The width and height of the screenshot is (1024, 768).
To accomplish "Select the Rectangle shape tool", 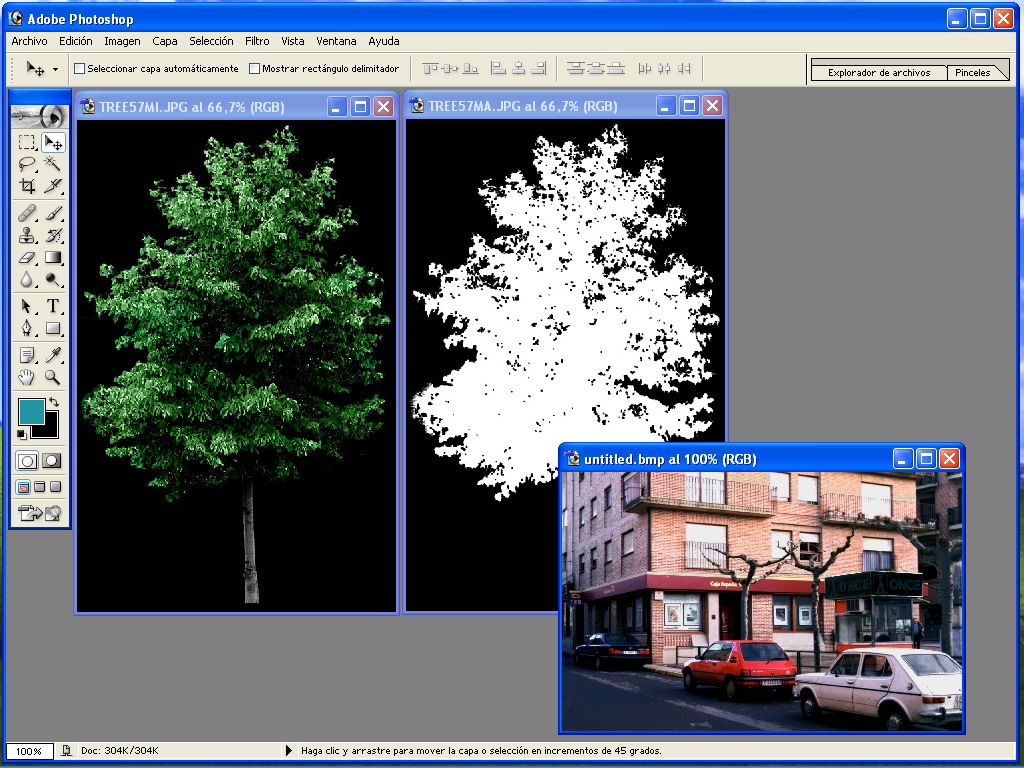I will pos(53,328).
